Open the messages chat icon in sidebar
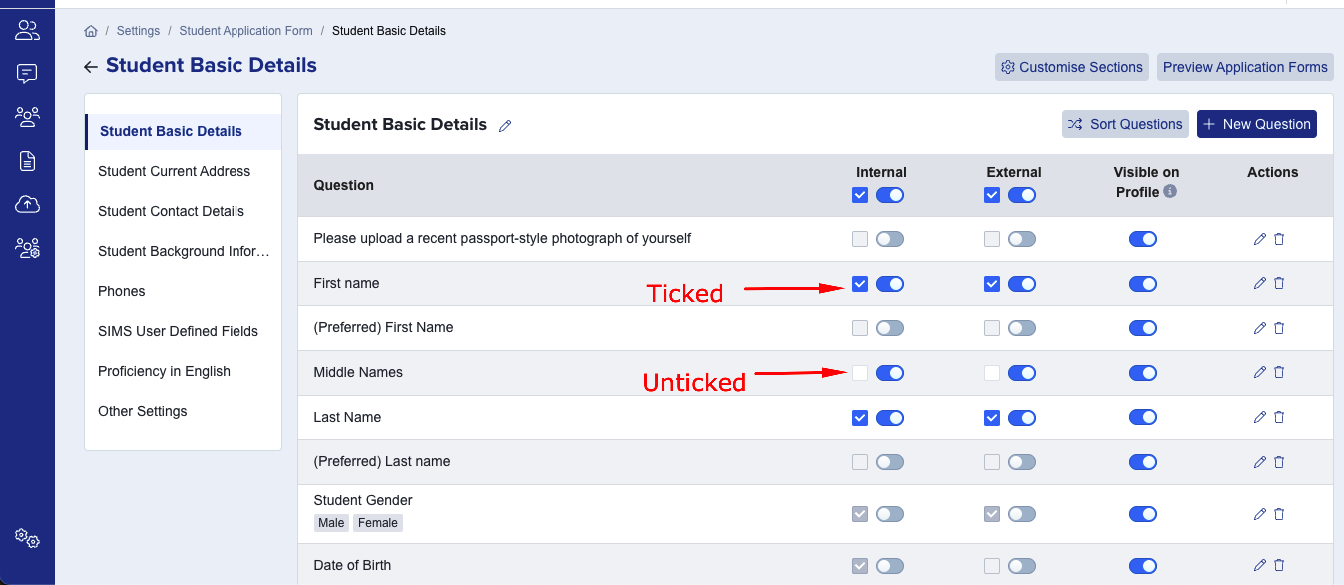The image size is (1344, 585). tap(27, 73)
